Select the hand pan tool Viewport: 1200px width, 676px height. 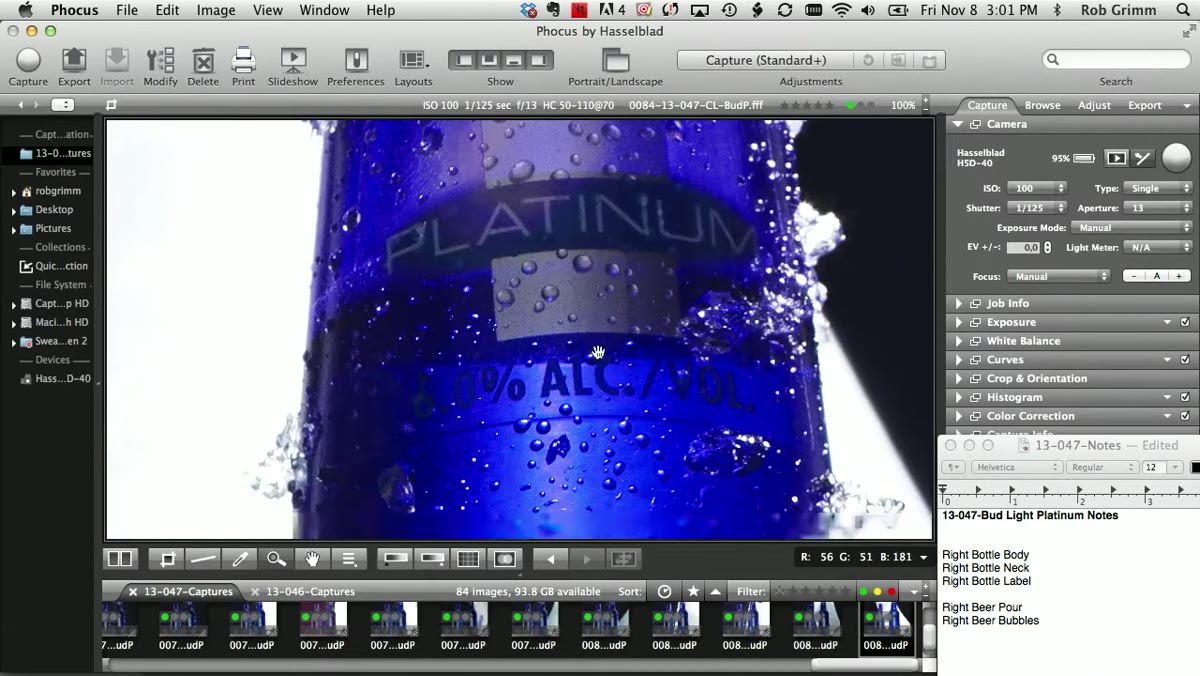(x=312, y=559)
